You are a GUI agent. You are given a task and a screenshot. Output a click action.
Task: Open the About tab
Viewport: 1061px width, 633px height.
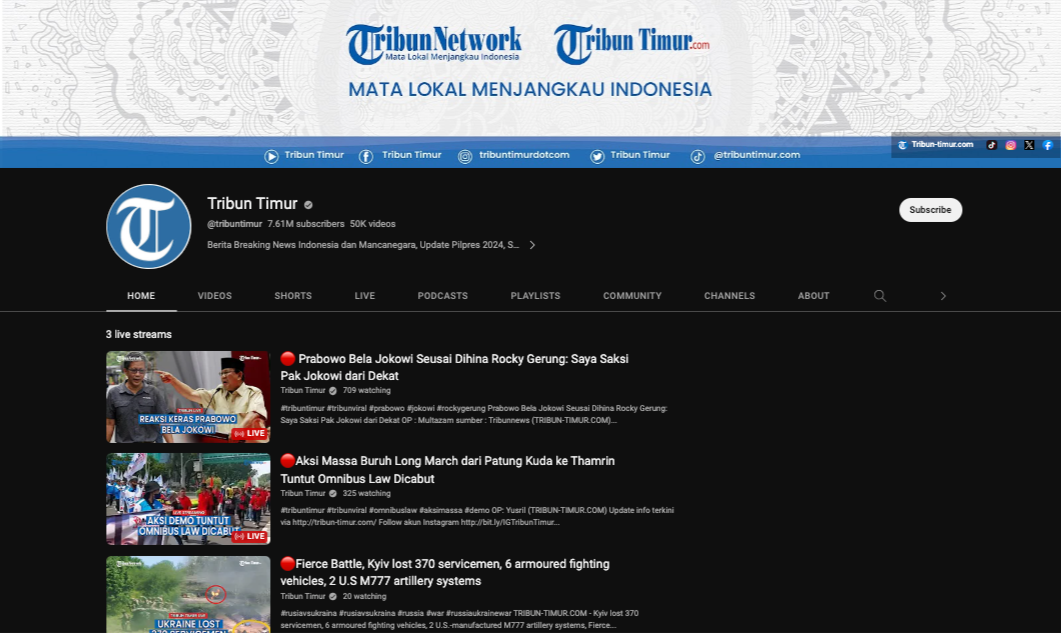point(813,296)
